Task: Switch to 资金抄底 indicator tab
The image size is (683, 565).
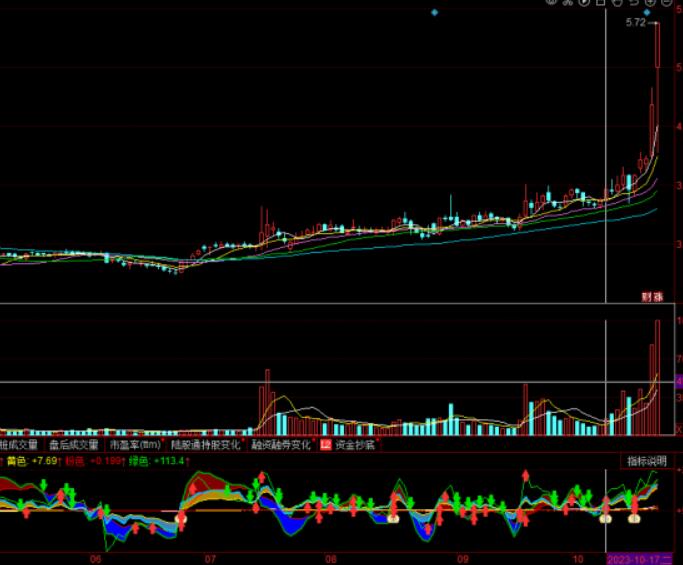Action: click(355, 444)
